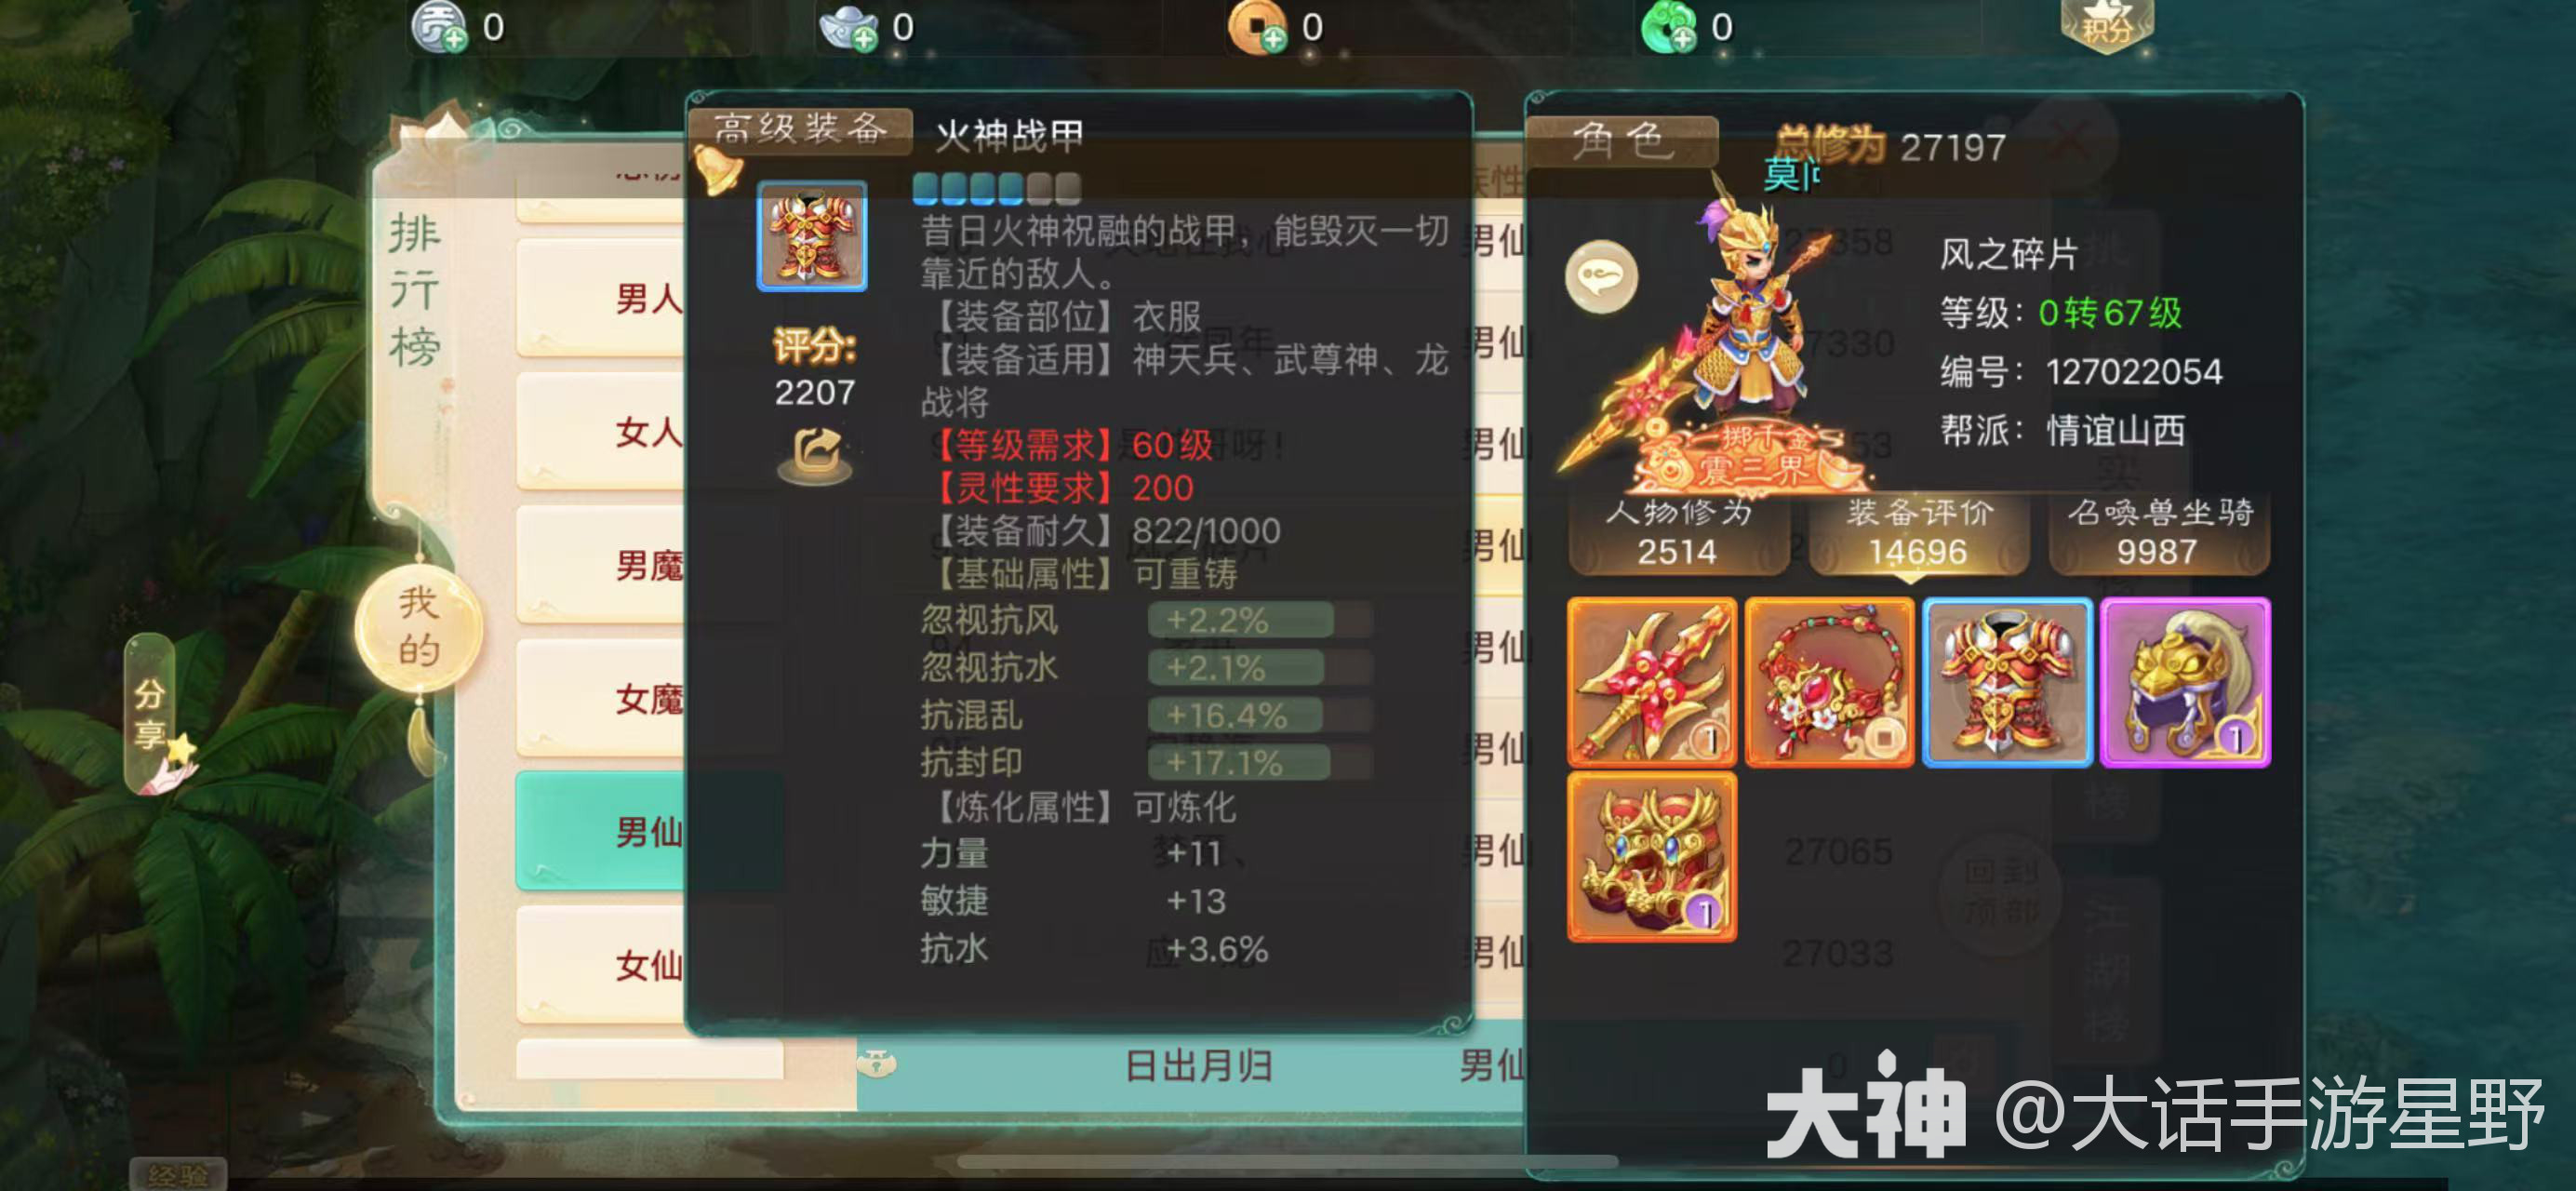Select the red gold boots equipment slot

(x=1652, y=857)
